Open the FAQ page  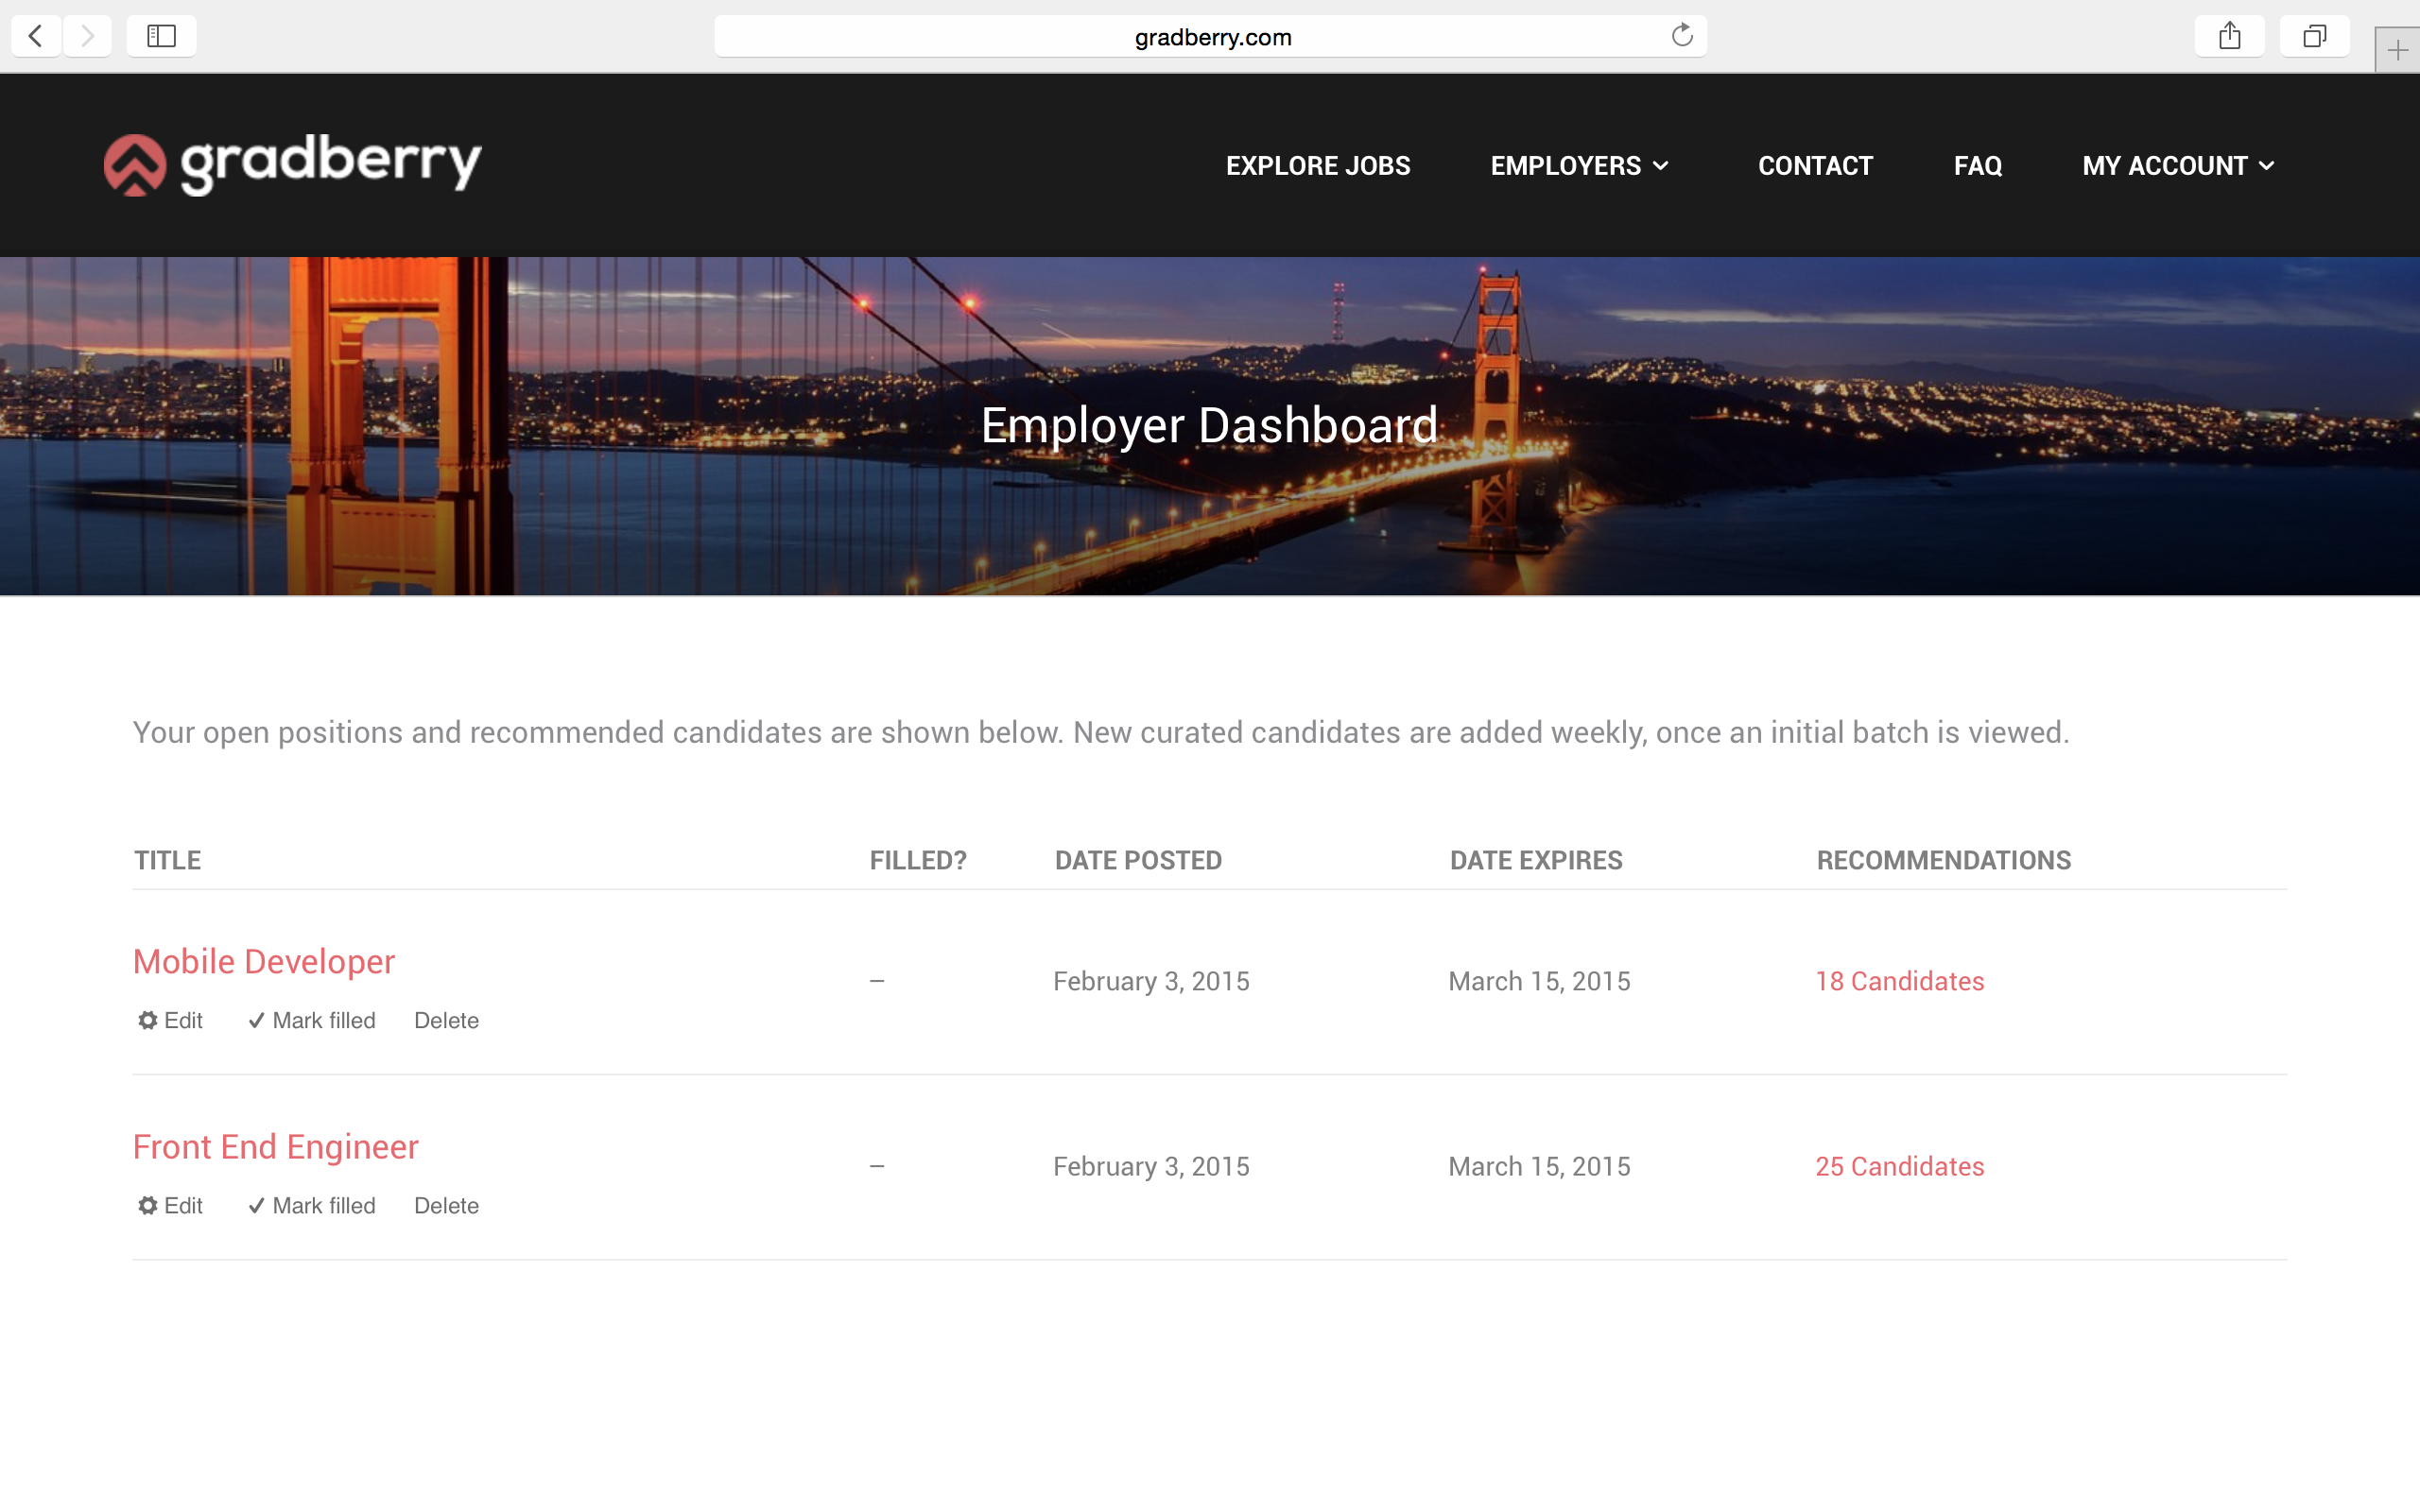click(x=1977, y=166)
